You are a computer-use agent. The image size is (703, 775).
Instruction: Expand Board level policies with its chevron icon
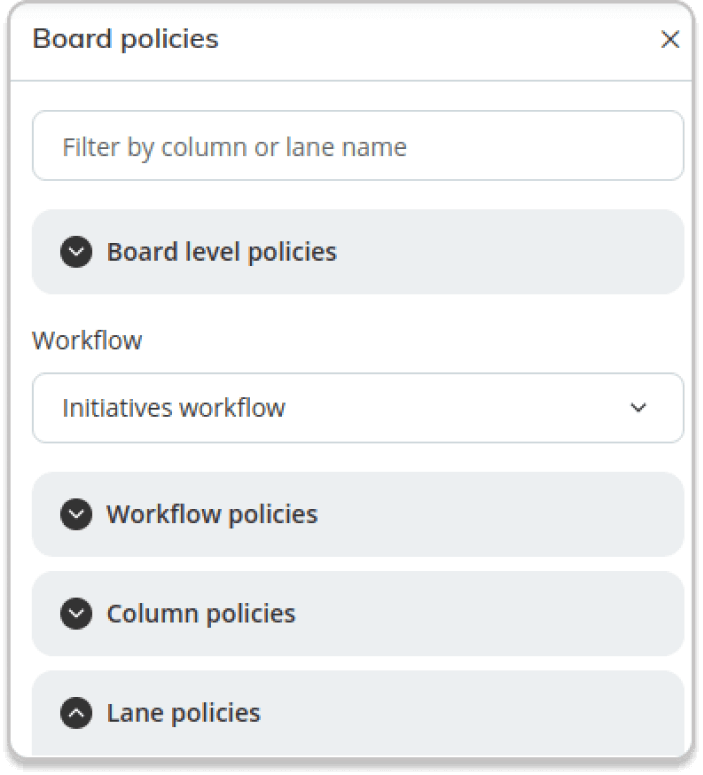76,252
